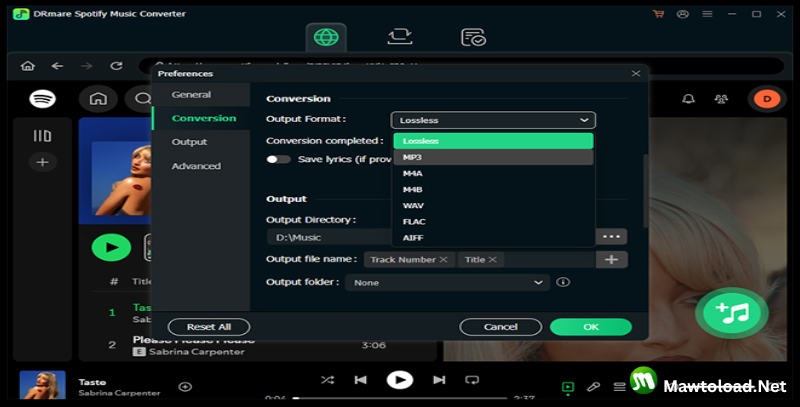Click the shopping cart purchase icon
Viewport: 800px width, 407px height.
[658, 14]
